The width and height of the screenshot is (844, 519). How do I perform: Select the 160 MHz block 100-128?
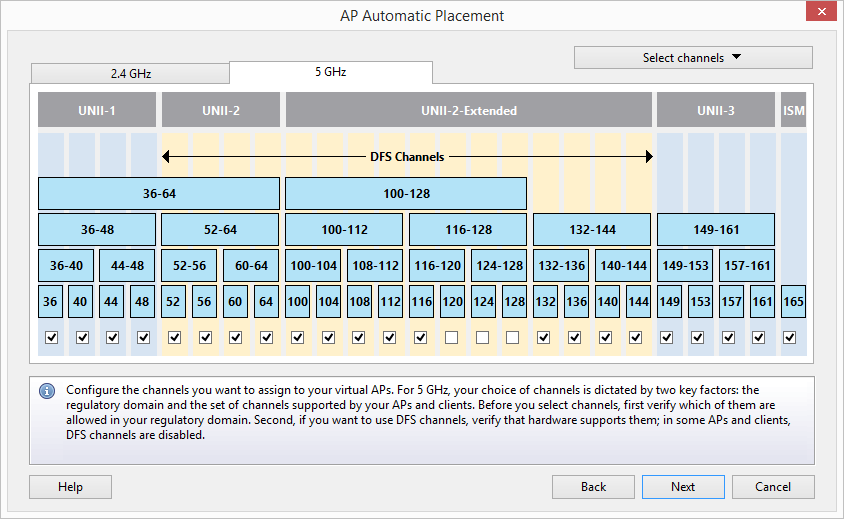point(406,193)
